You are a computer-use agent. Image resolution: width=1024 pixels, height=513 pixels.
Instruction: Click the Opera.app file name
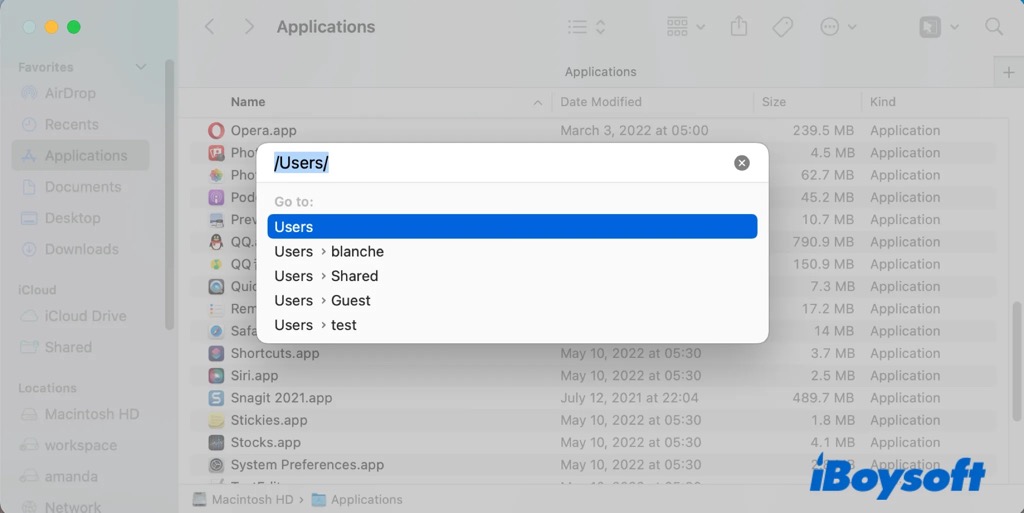point(263,131)
